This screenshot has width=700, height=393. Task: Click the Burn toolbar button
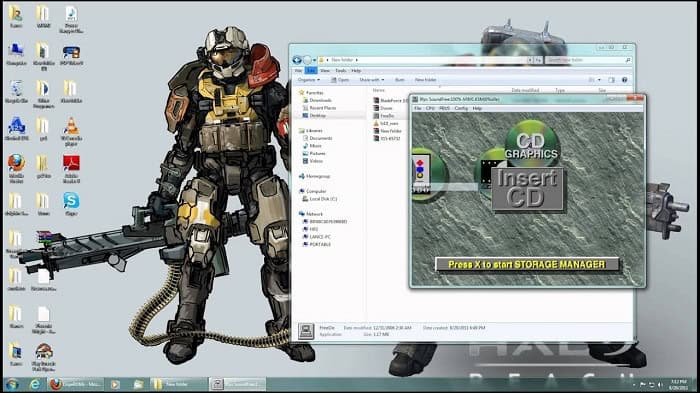pyautogui.click(x=400, y=80)
